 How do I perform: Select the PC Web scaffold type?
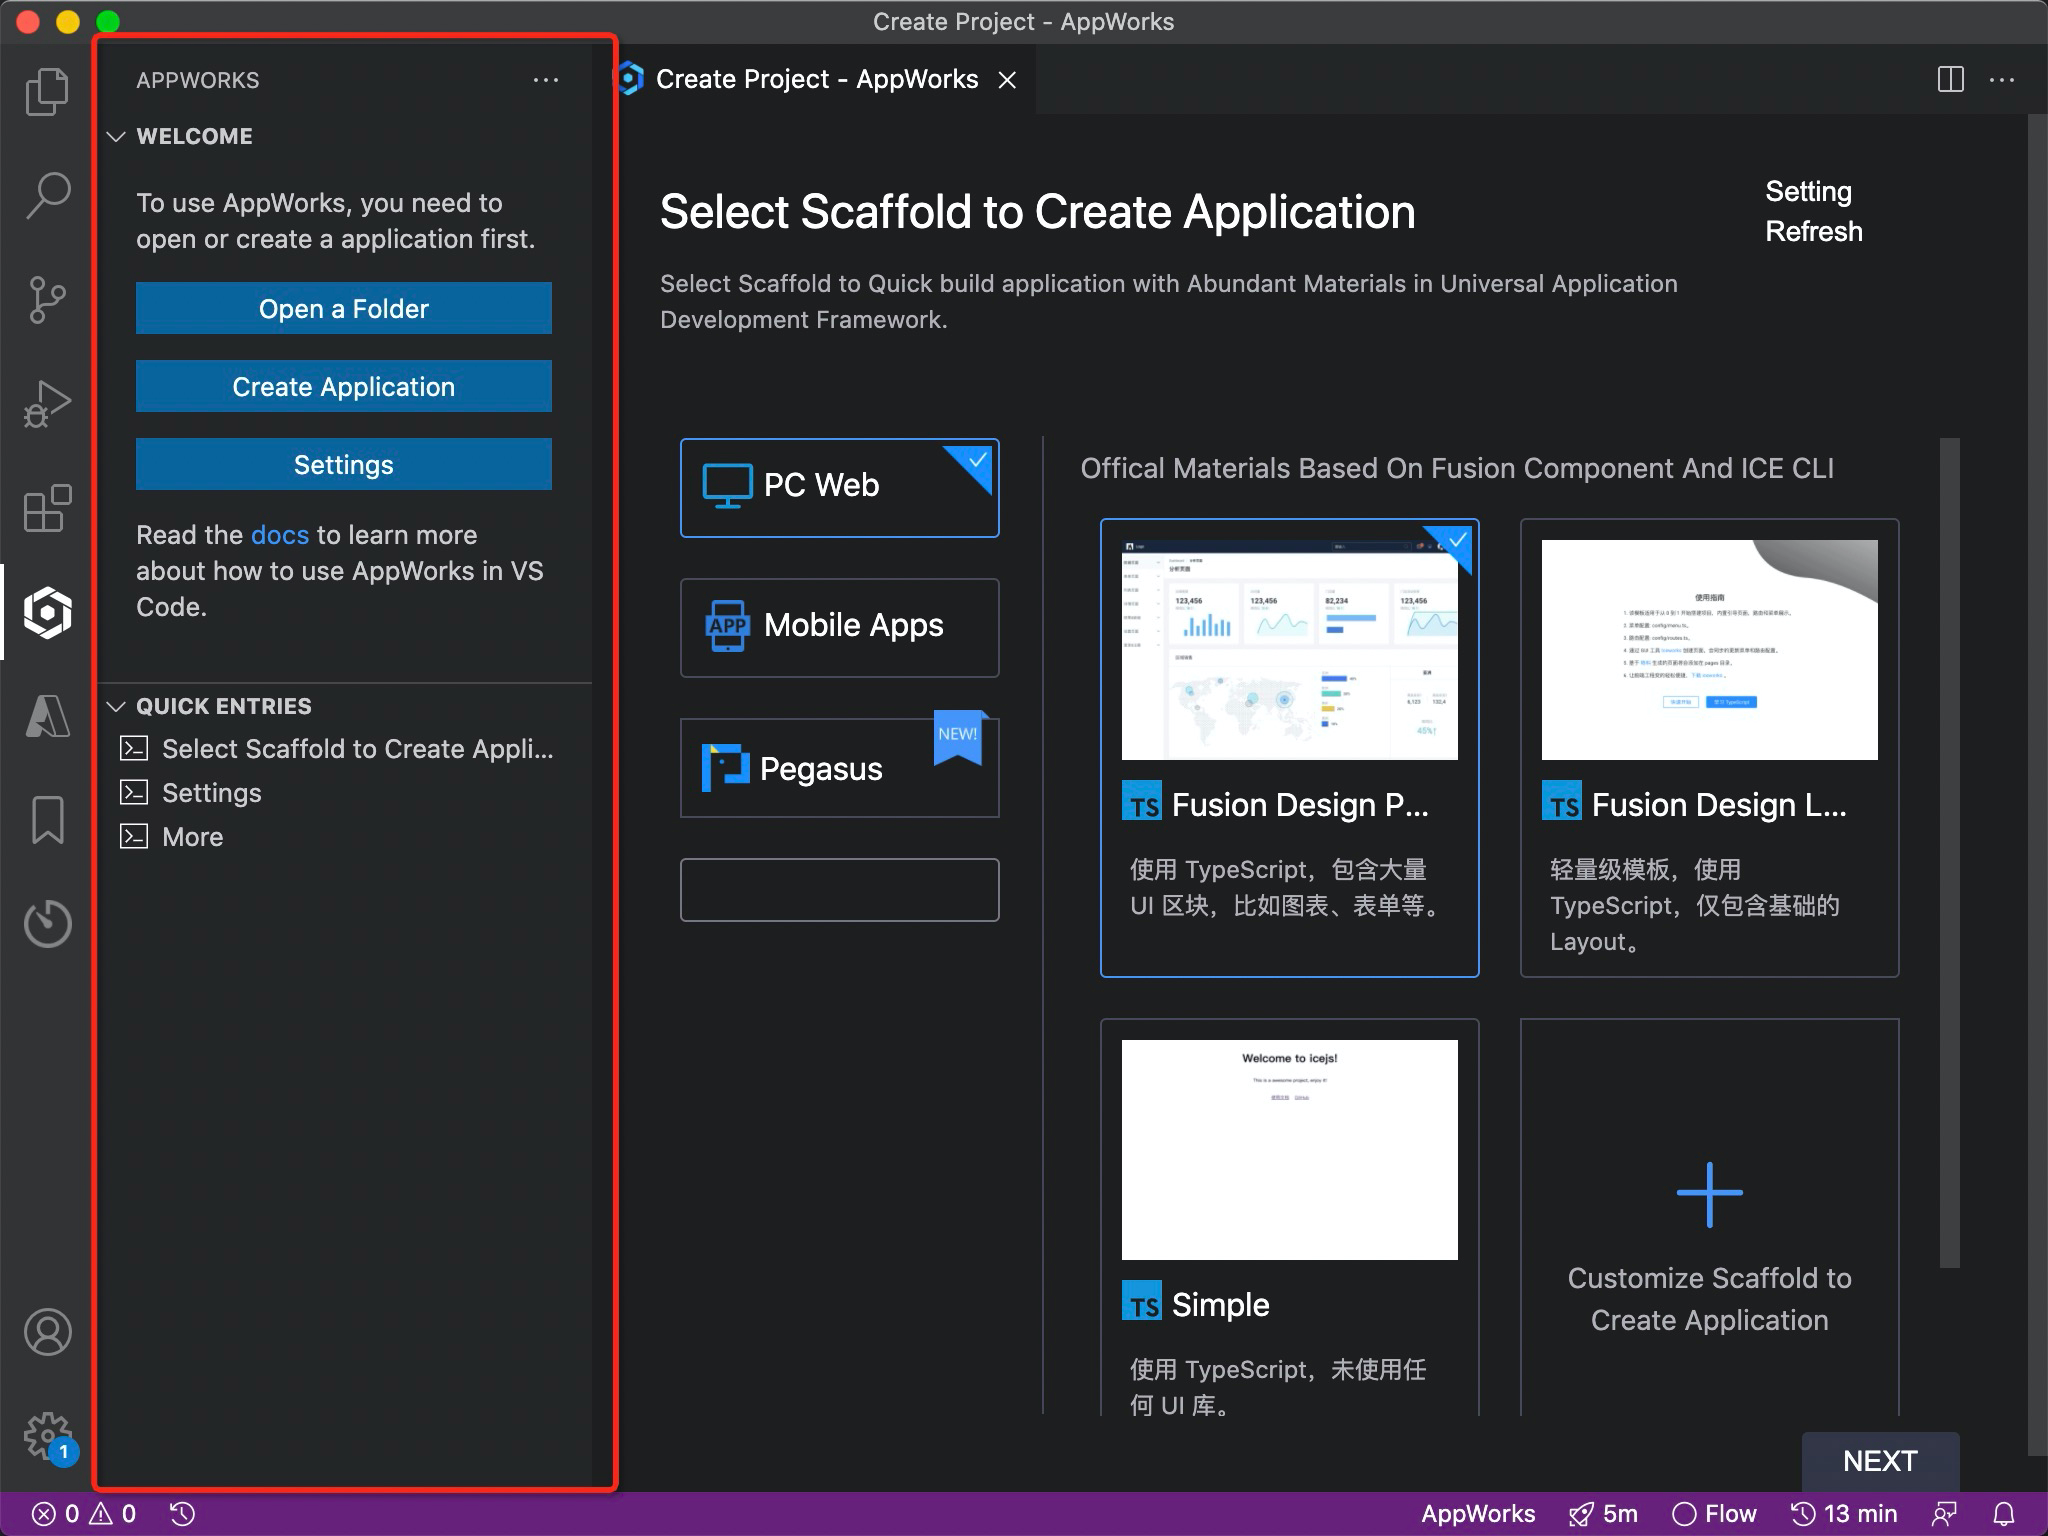click(x=839, y=487)
